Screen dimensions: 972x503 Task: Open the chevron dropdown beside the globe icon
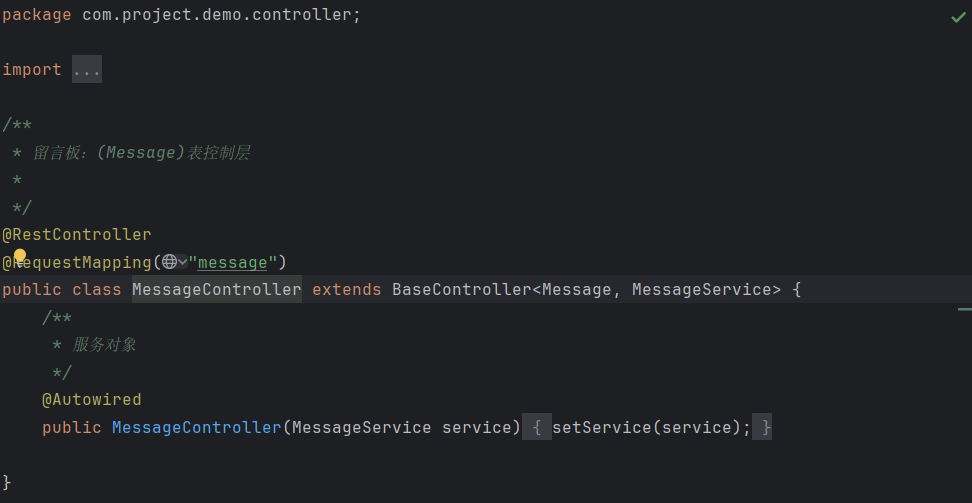tap(182, 262)
